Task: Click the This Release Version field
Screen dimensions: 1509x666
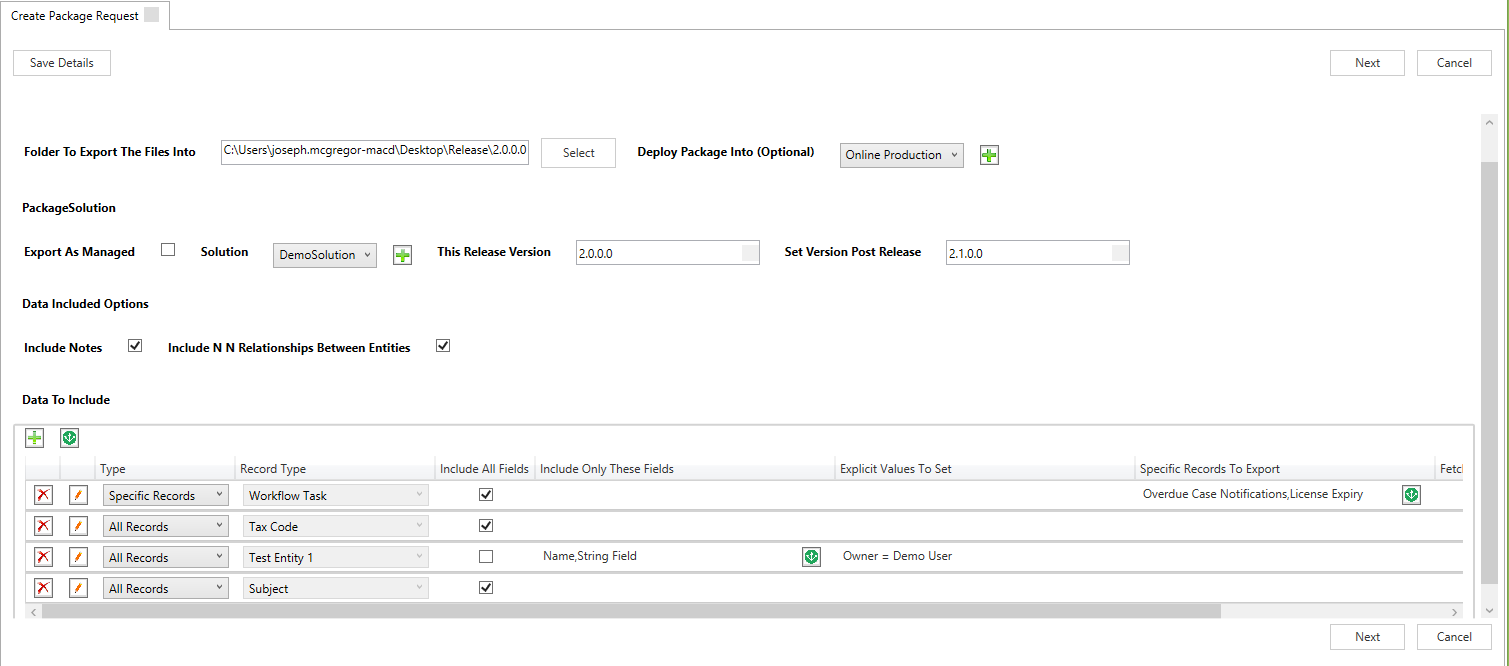Action: coord(658,254)
